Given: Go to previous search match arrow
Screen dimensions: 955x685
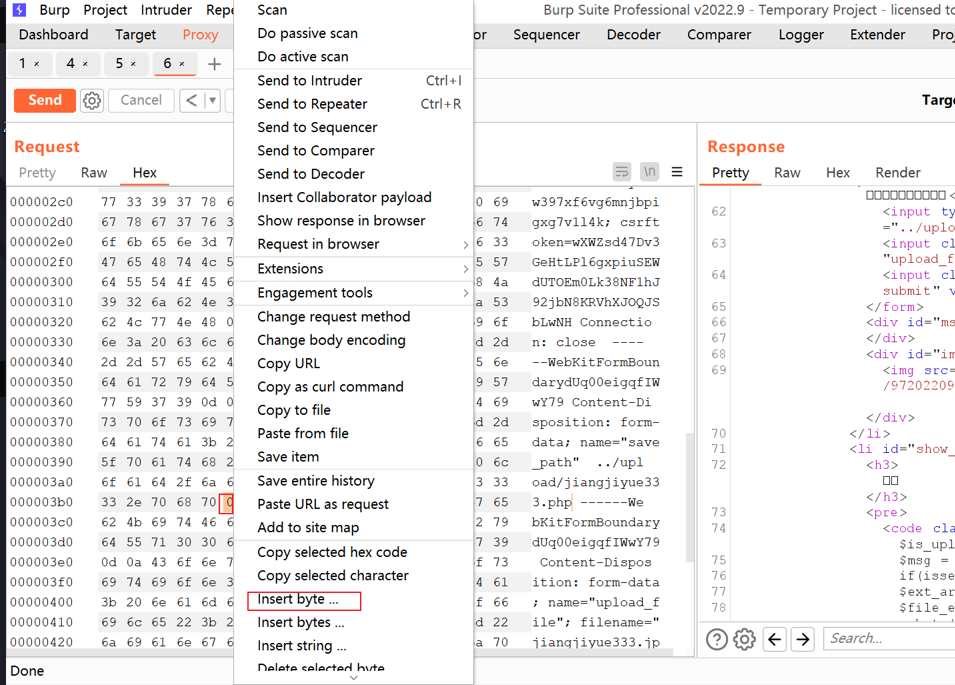Looking at the screenshot, I should click(774, 639).
